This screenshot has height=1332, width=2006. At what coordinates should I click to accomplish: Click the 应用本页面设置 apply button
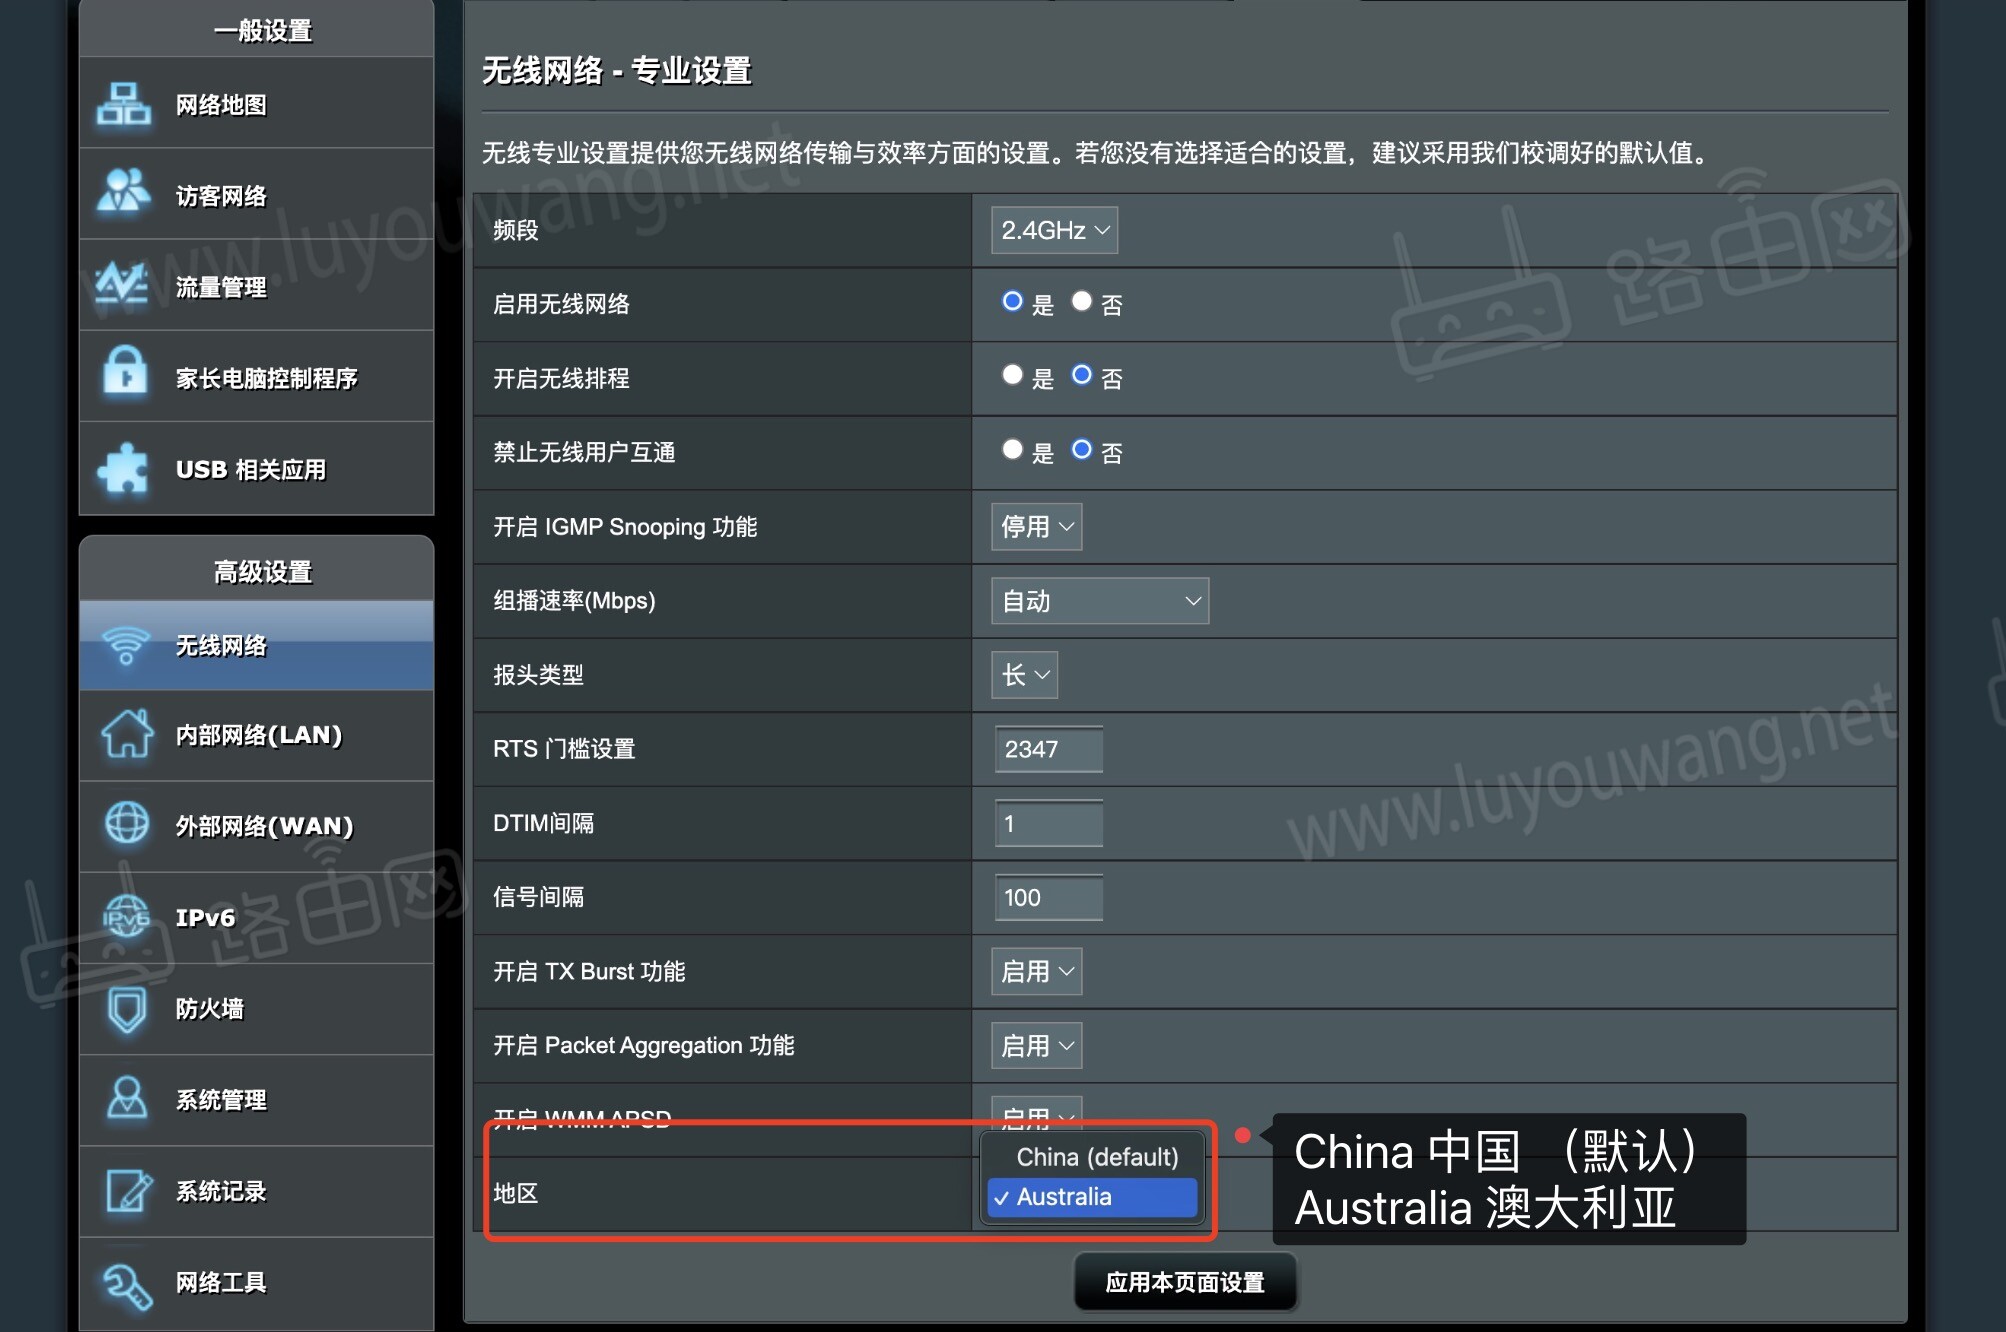1185,1281
